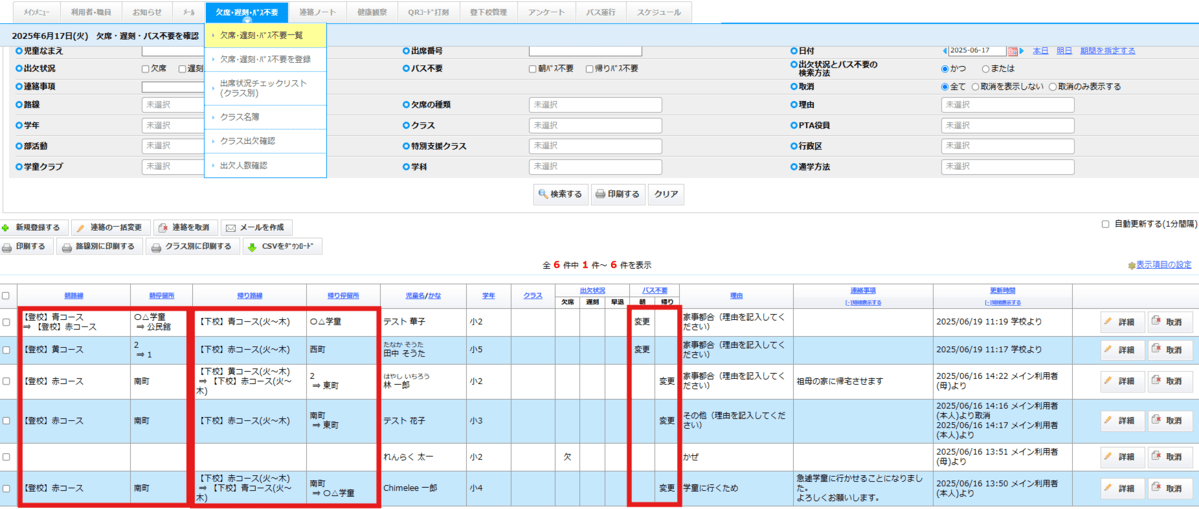
Task: Open 詳細 for 林 一郎 row
Action: (x=1123, y=381)
